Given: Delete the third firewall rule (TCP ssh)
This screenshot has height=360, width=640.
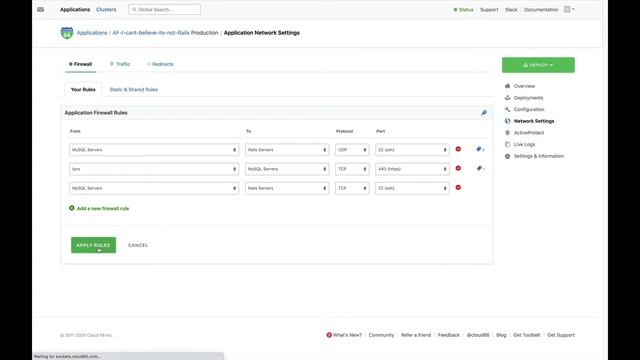Looking at the screenshot, I should [x=458, y=187].
